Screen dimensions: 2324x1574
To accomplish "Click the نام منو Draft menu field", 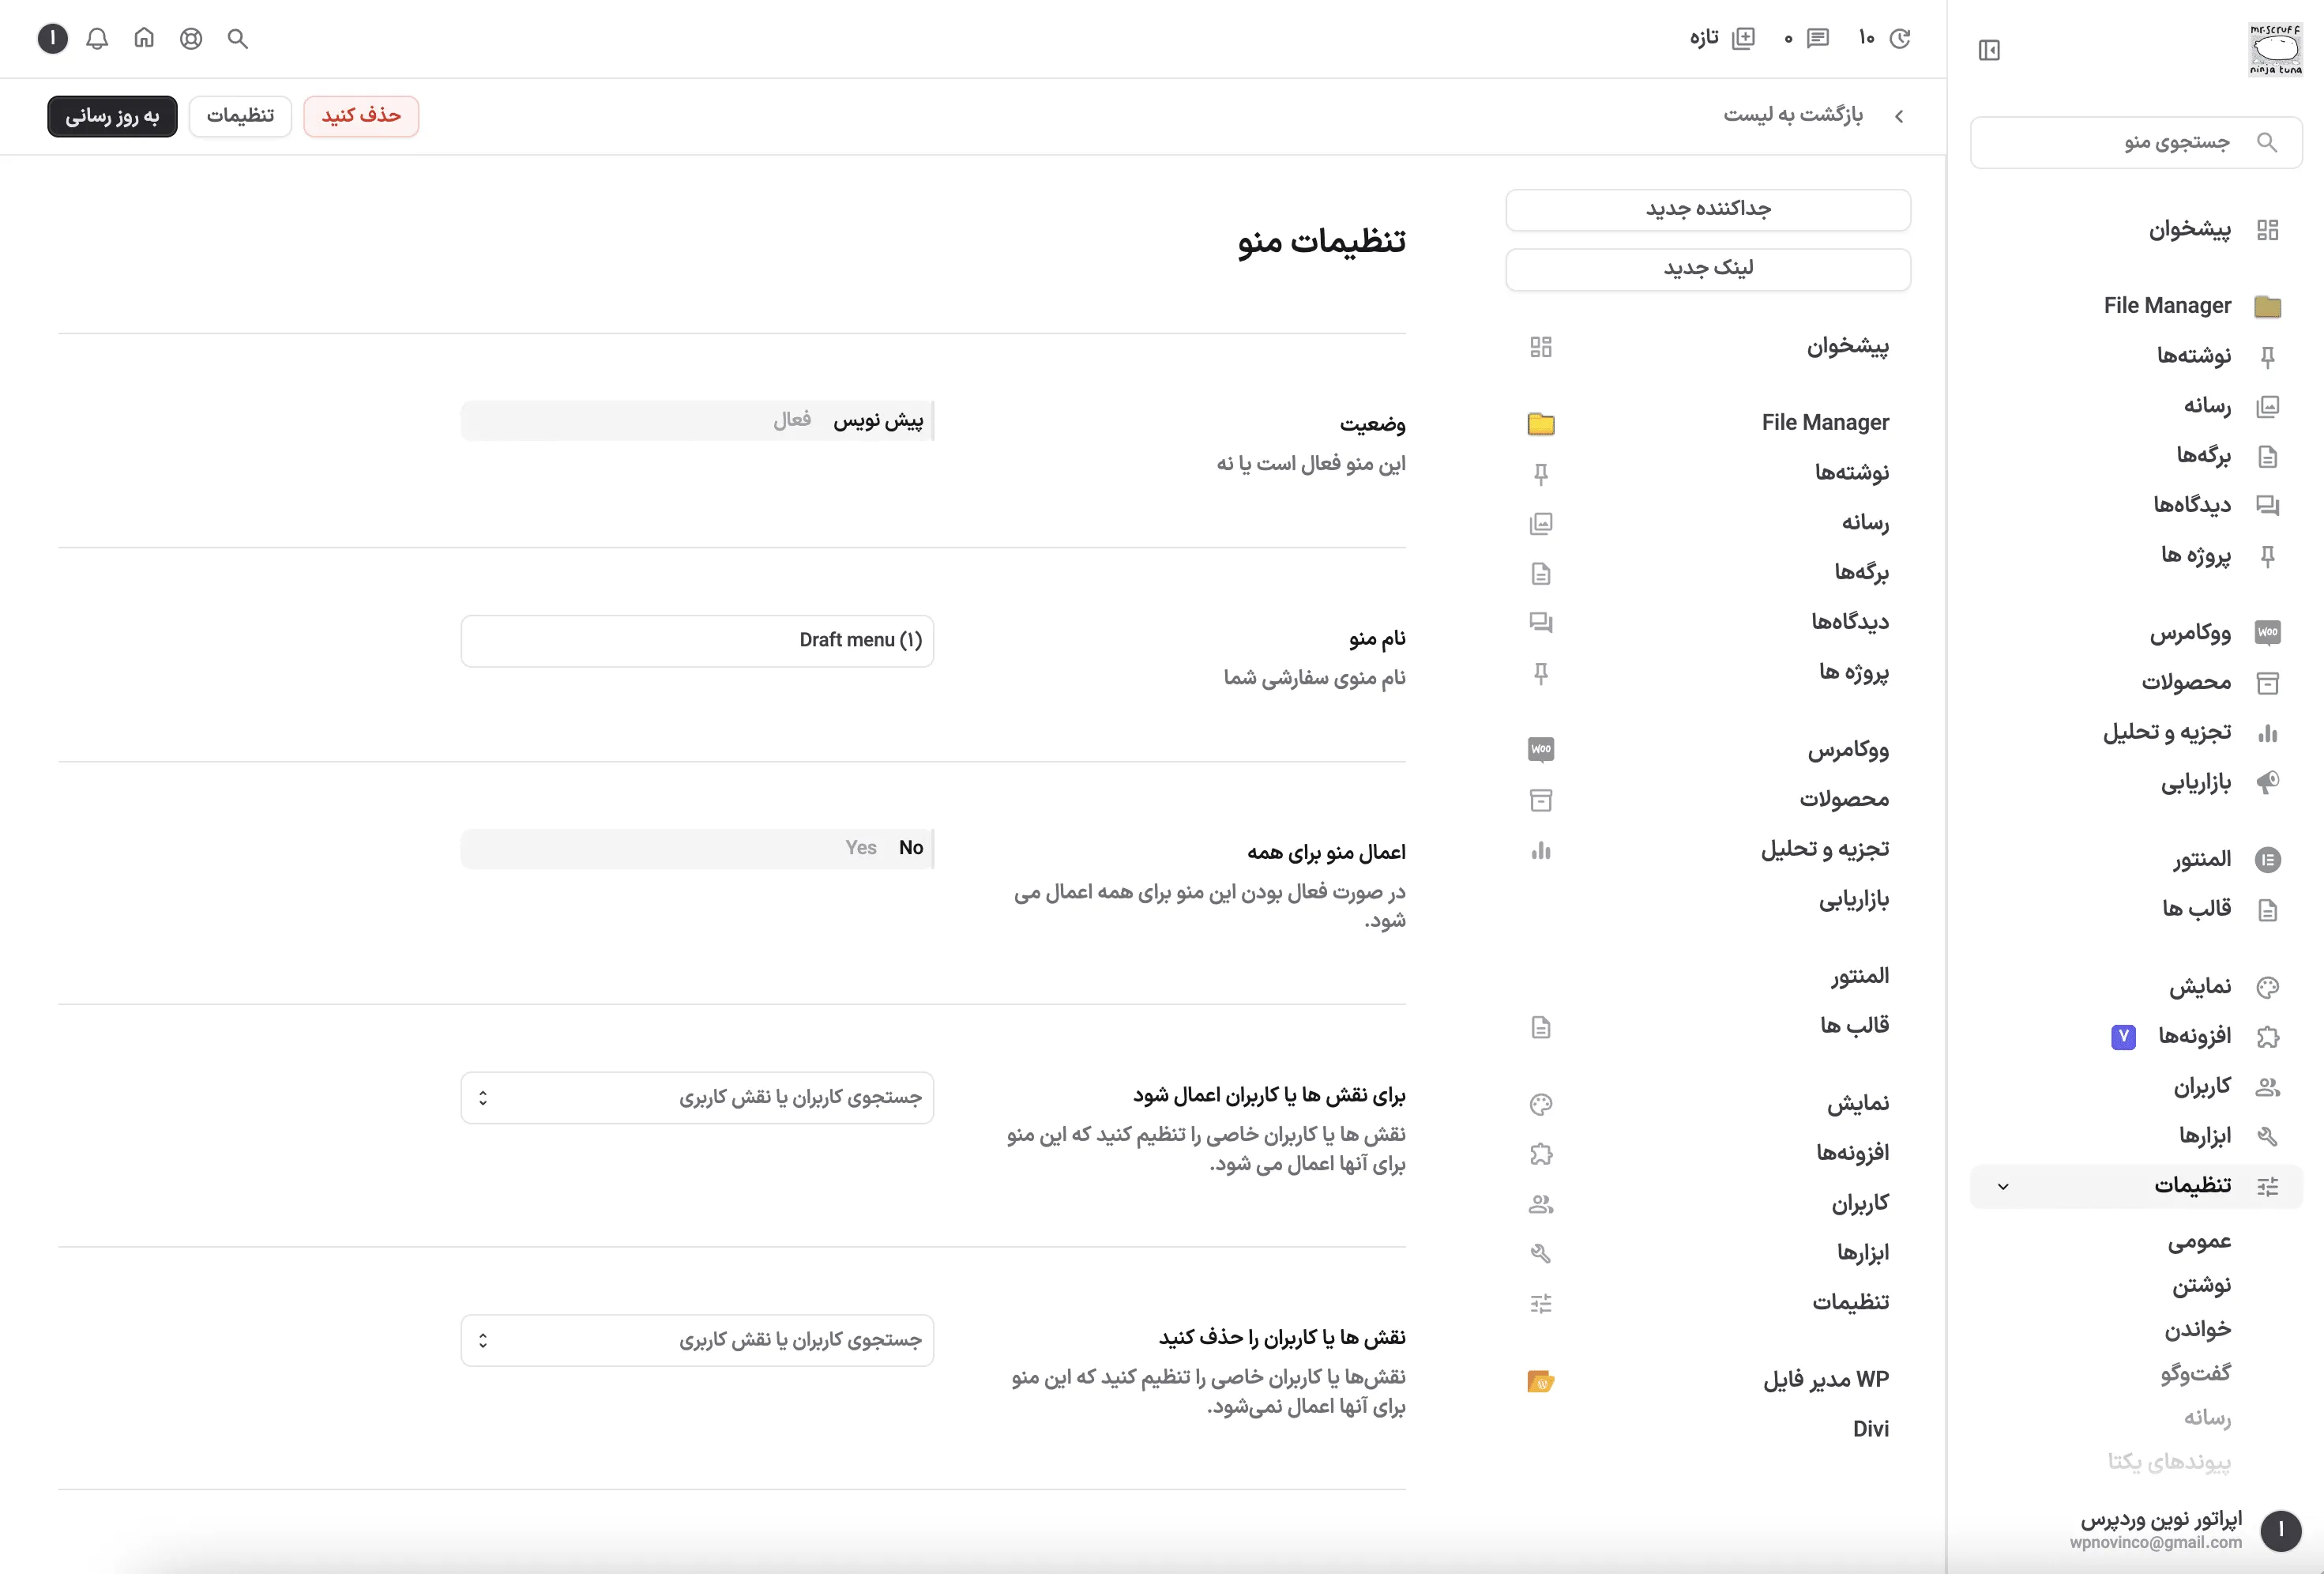I will tap(697, 641).
